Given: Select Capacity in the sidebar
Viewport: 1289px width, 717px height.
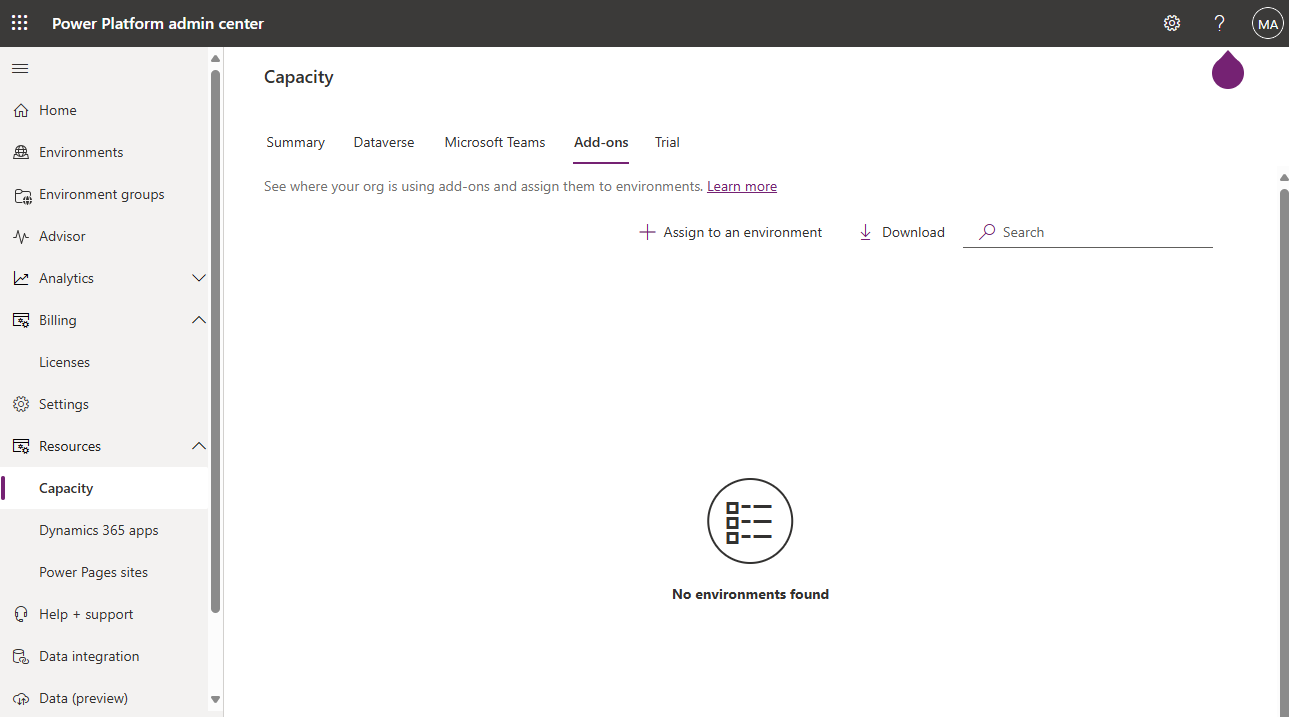Looking at the screenshot, I should pyautogui.click(x=105, y=488).
